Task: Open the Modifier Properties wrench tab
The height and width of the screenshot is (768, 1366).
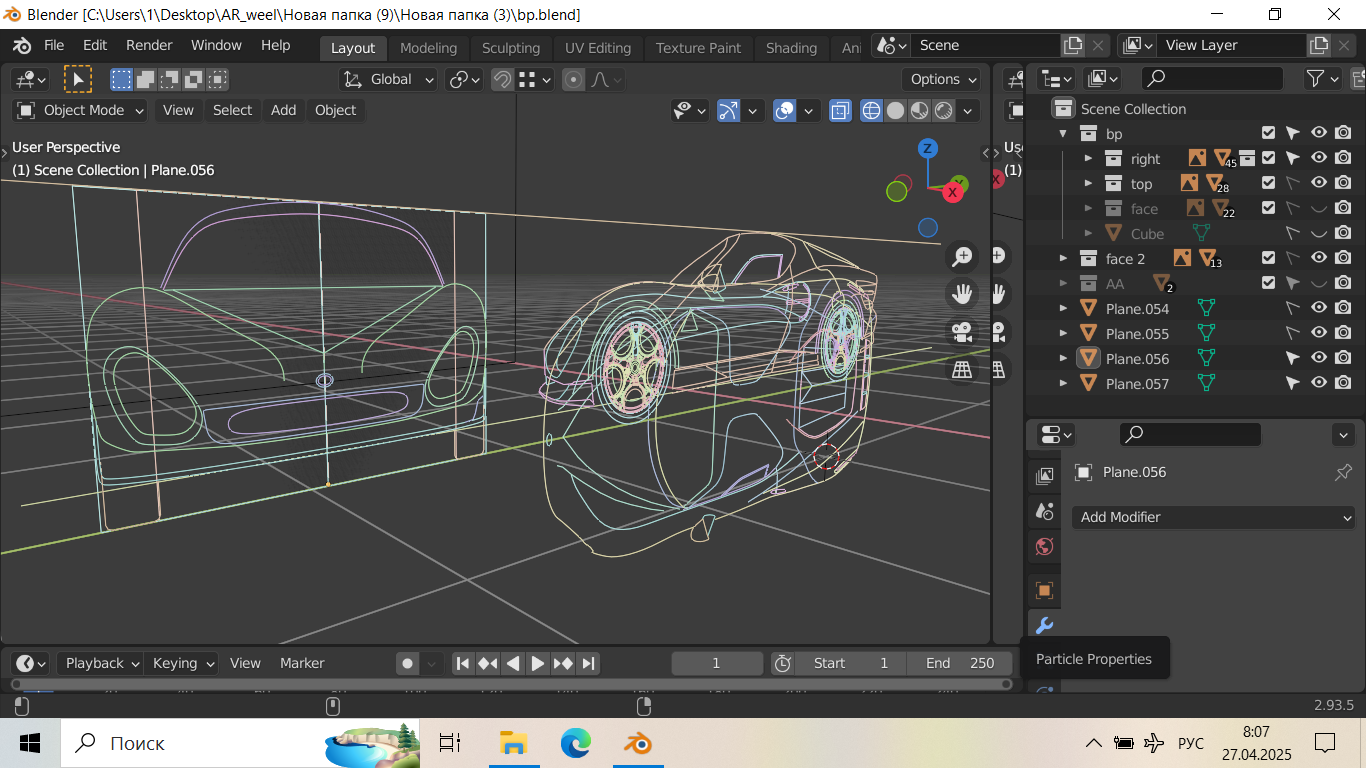Action: tap(1044, 626)
